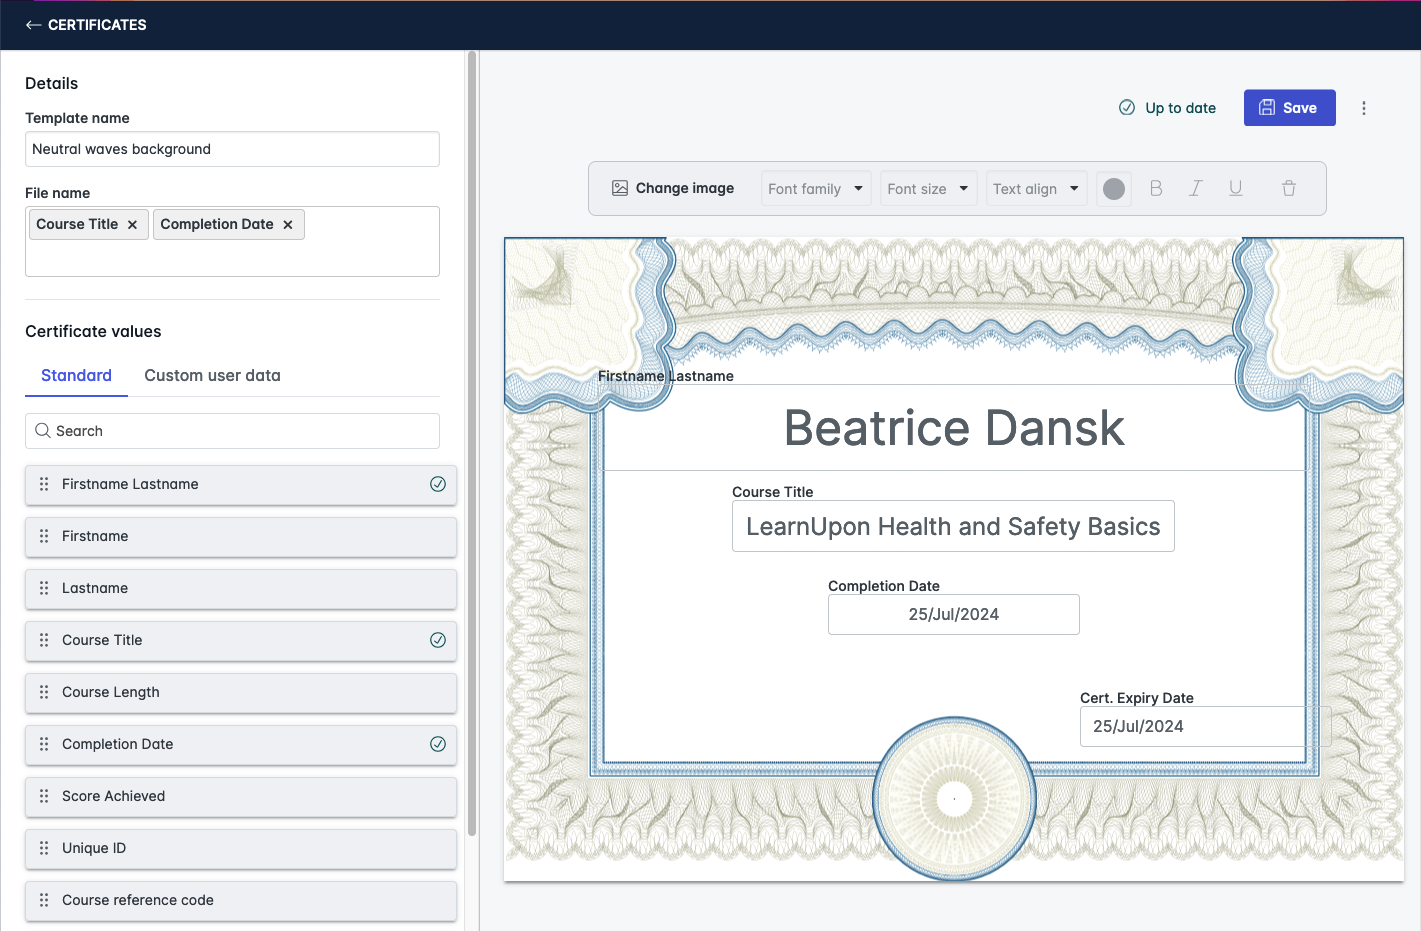This screenshot has width=1421, height=931.
Task: Click the Bold formatting icon
Action: pos(1156,188)
